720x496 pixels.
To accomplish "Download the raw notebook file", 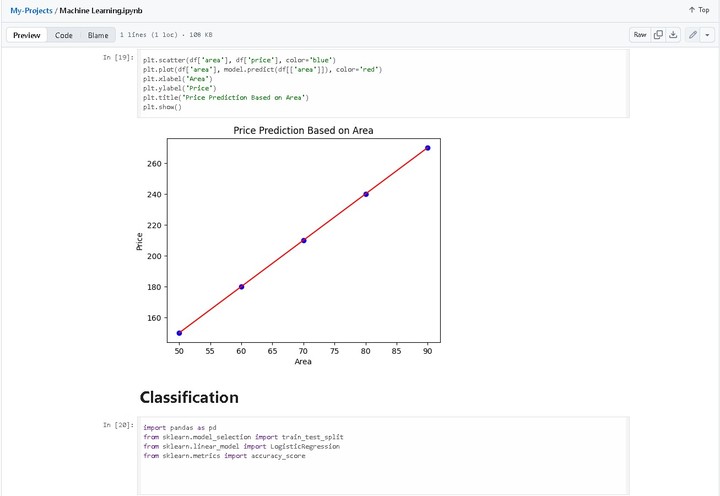I will coord(673,35).
